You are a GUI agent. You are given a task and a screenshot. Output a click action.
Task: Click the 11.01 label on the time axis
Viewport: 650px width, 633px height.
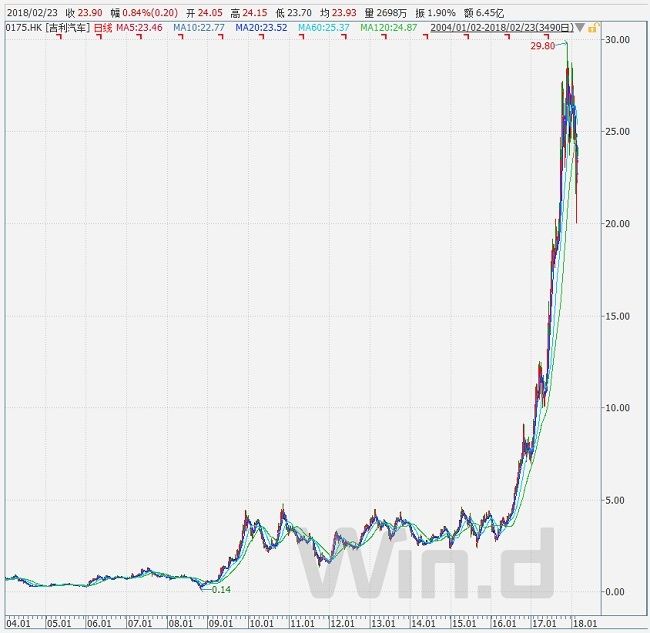302,623
